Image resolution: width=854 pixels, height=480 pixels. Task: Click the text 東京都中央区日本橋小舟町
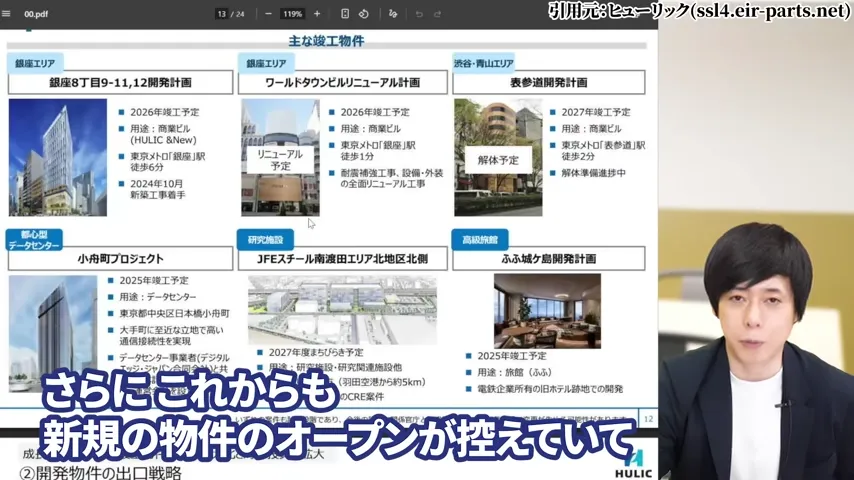pyautogui.click(x=175, y=313)
